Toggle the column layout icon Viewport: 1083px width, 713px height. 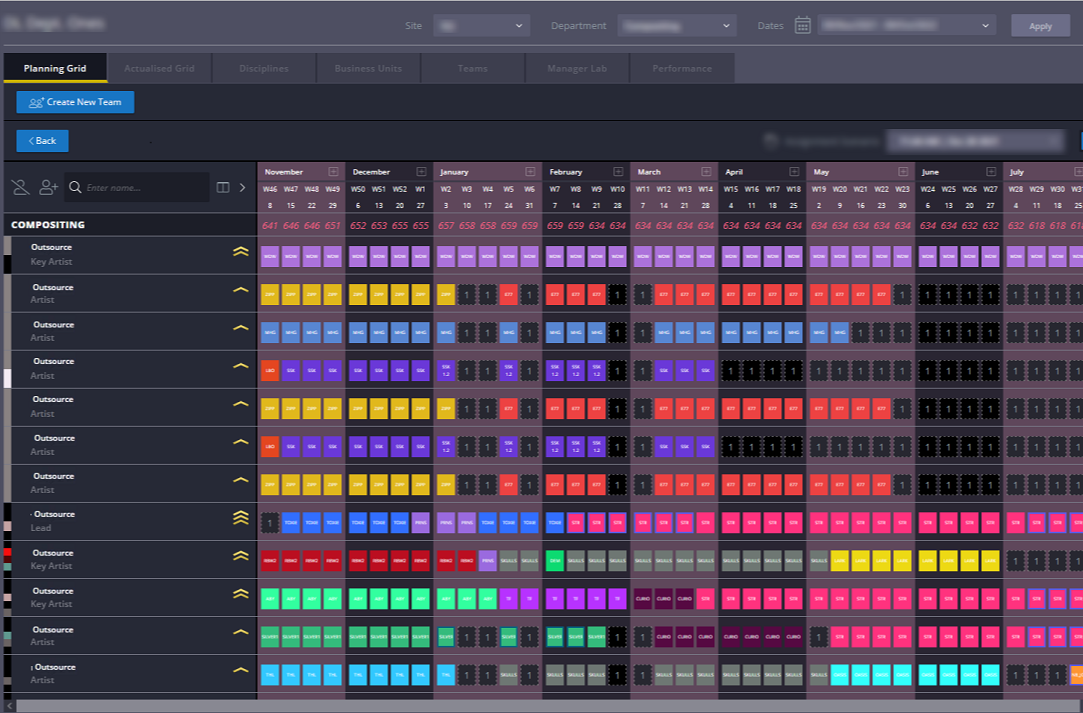coord(222,187)
